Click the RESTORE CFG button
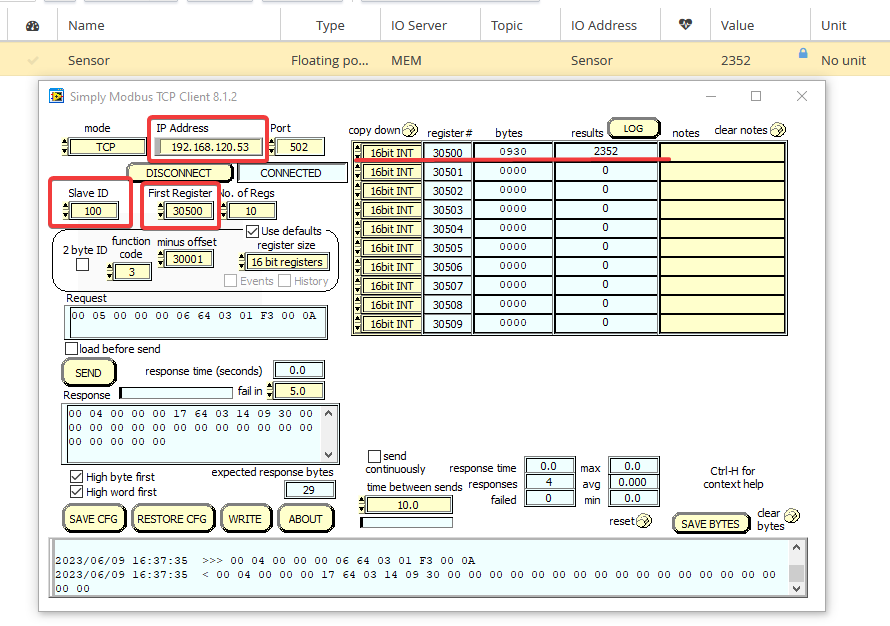The height and width of the screenshot is (626, 890). coord(172,519)
